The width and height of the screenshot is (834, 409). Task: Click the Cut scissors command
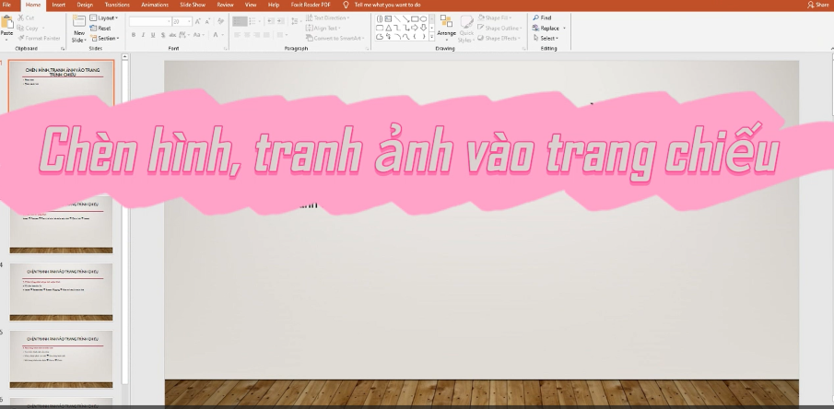[x=26, y=18]
